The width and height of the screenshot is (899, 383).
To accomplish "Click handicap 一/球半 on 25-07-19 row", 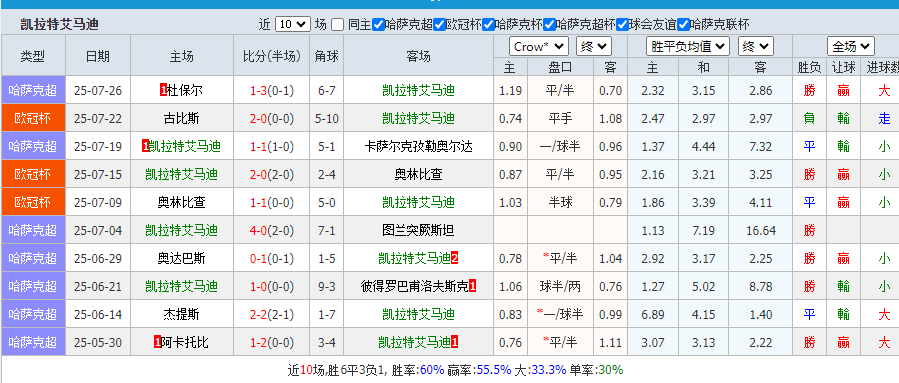I will (560, 146).
